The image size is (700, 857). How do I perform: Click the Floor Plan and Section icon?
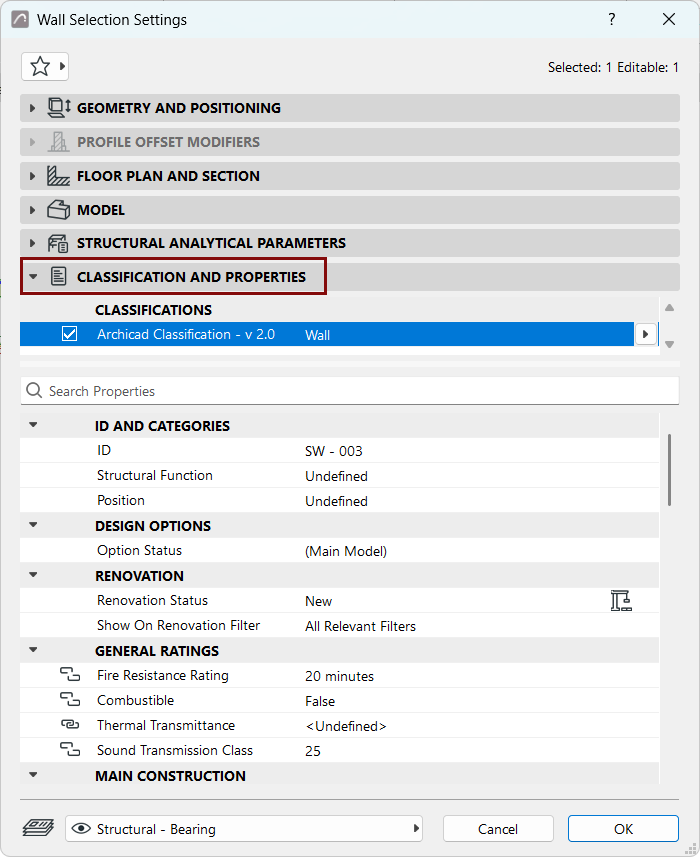tap(58, 176)
